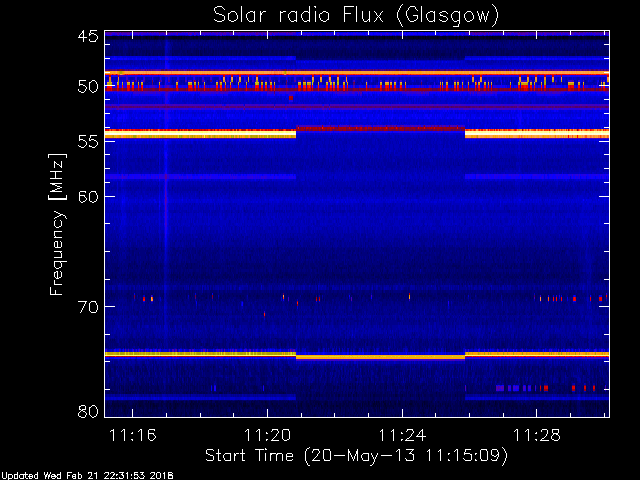Click the 80 frequency tick label
This screenshot has width=640, height=480.
pyautogui.click(x=88, y=411)
